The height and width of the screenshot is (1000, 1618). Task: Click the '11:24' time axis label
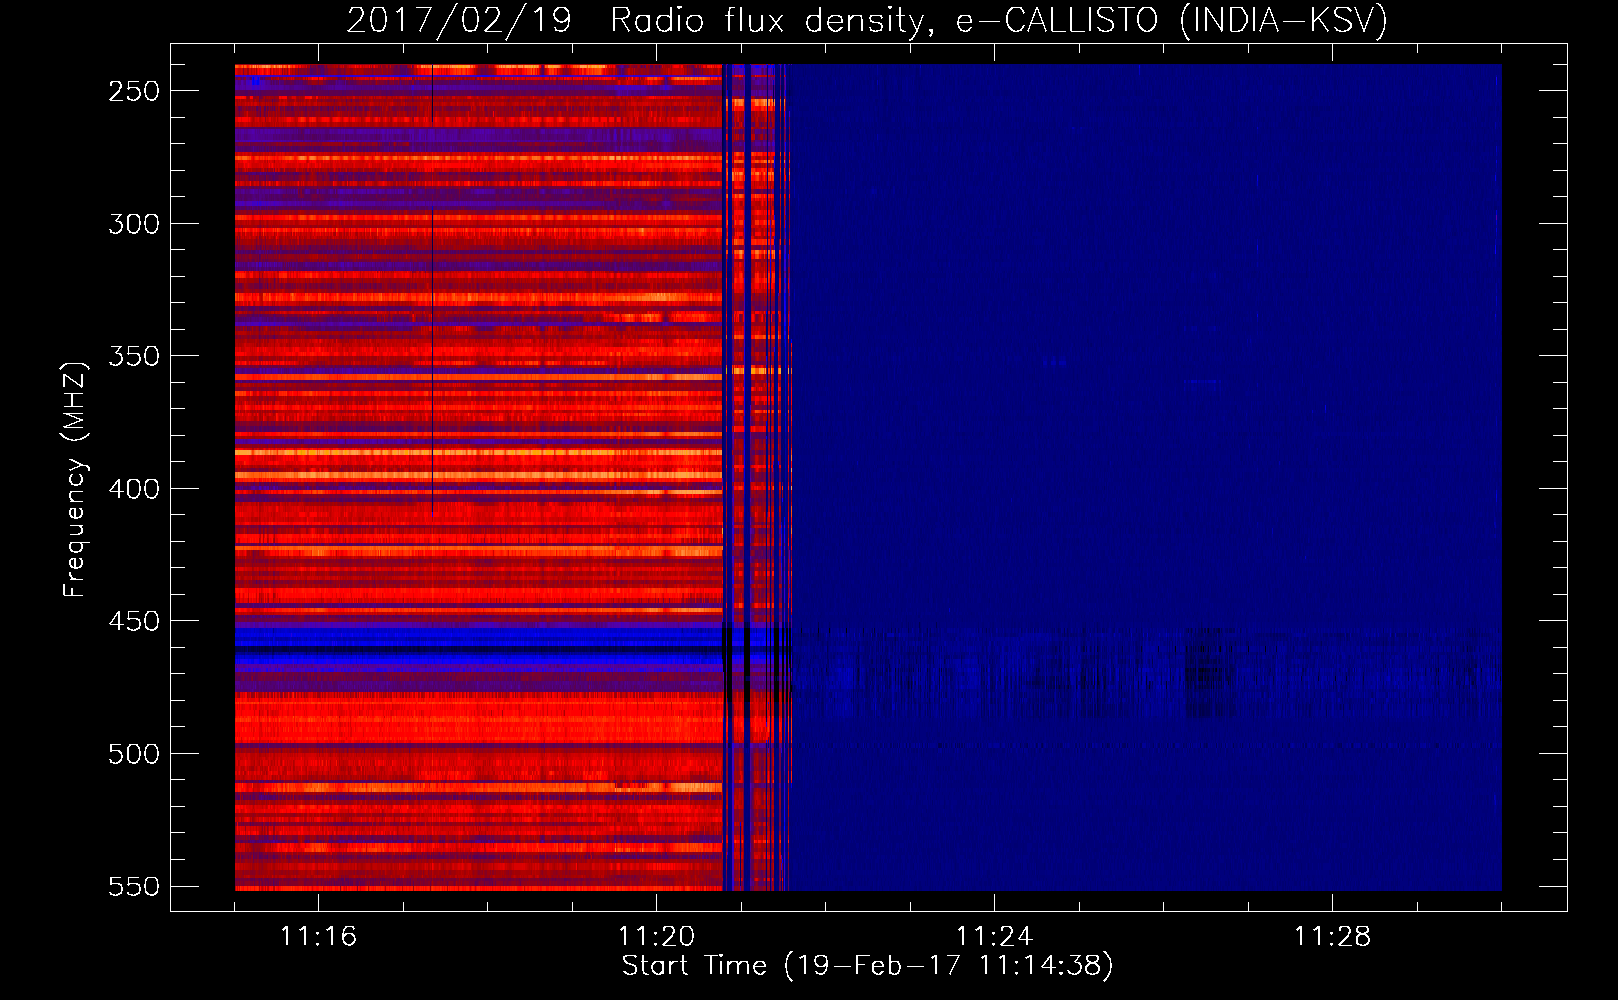(x=994, y=937)
